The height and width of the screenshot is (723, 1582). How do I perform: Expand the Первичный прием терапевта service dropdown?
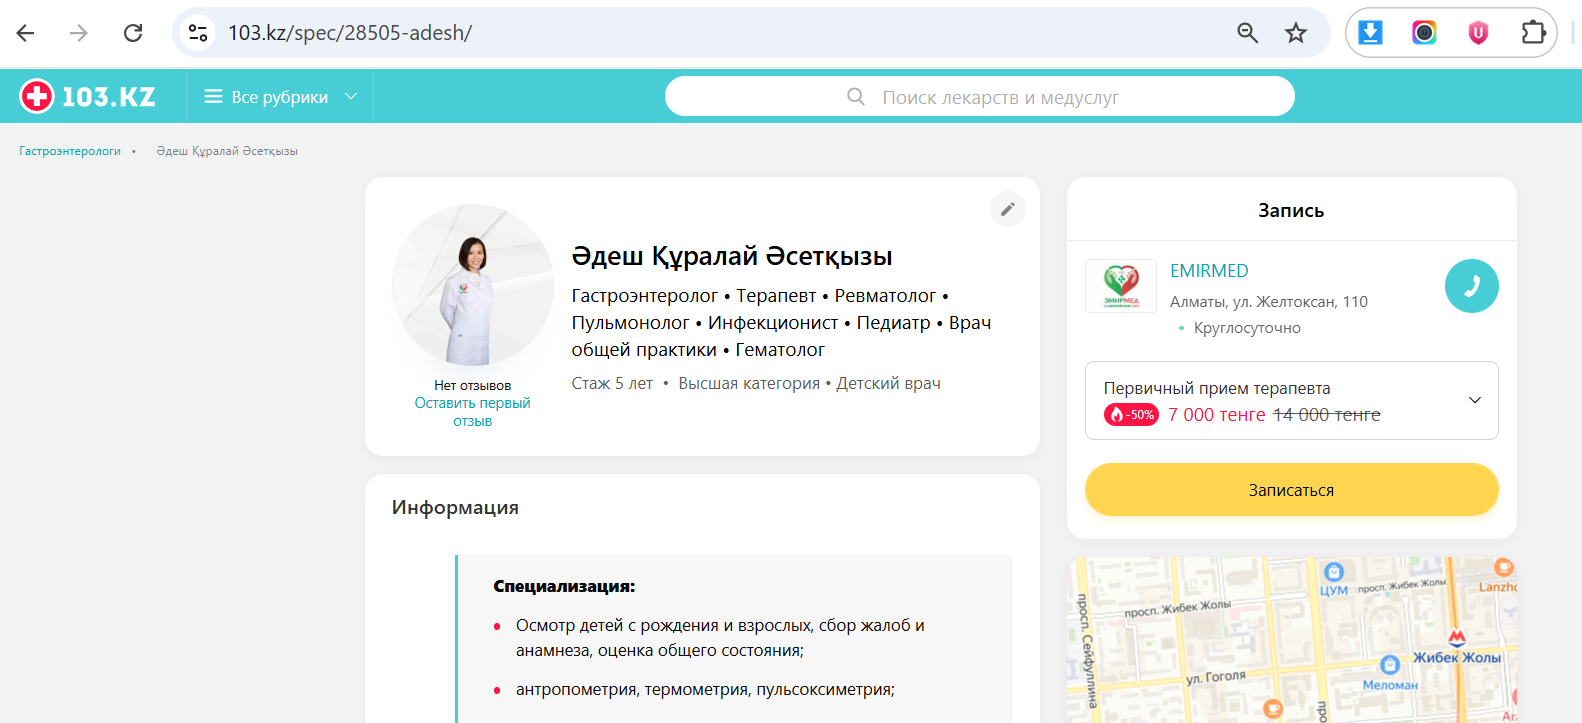click(x=1292, y=400)
